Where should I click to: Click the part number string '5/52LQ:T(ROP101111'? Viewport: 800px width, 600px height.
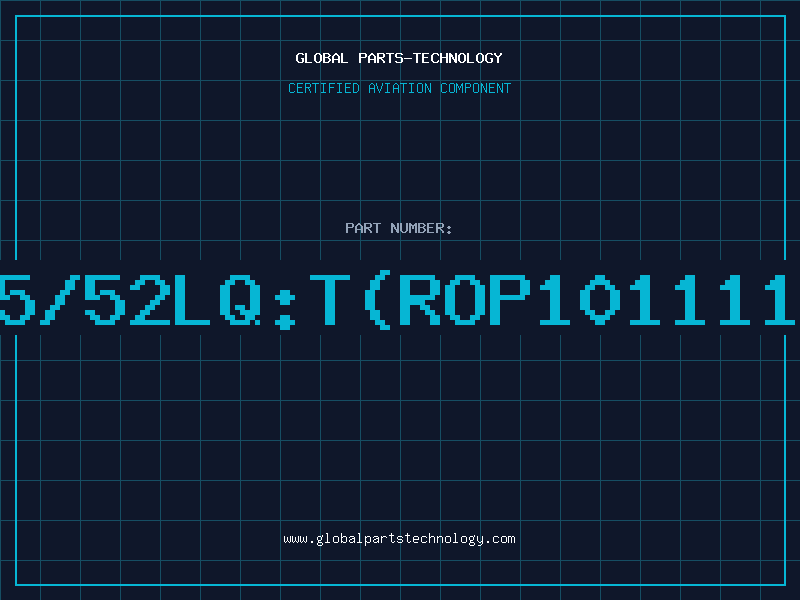coord(397,300)
